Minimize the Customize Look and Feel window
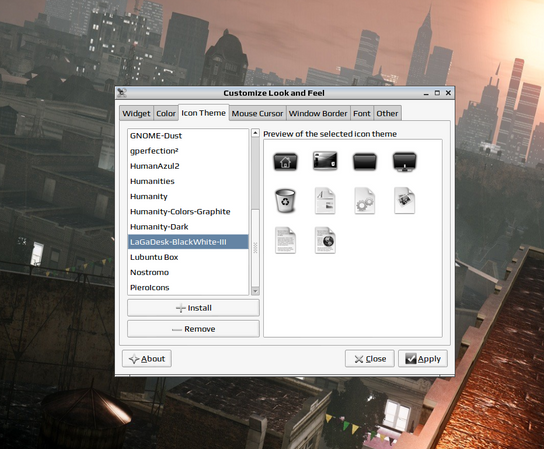 point(426,93)
